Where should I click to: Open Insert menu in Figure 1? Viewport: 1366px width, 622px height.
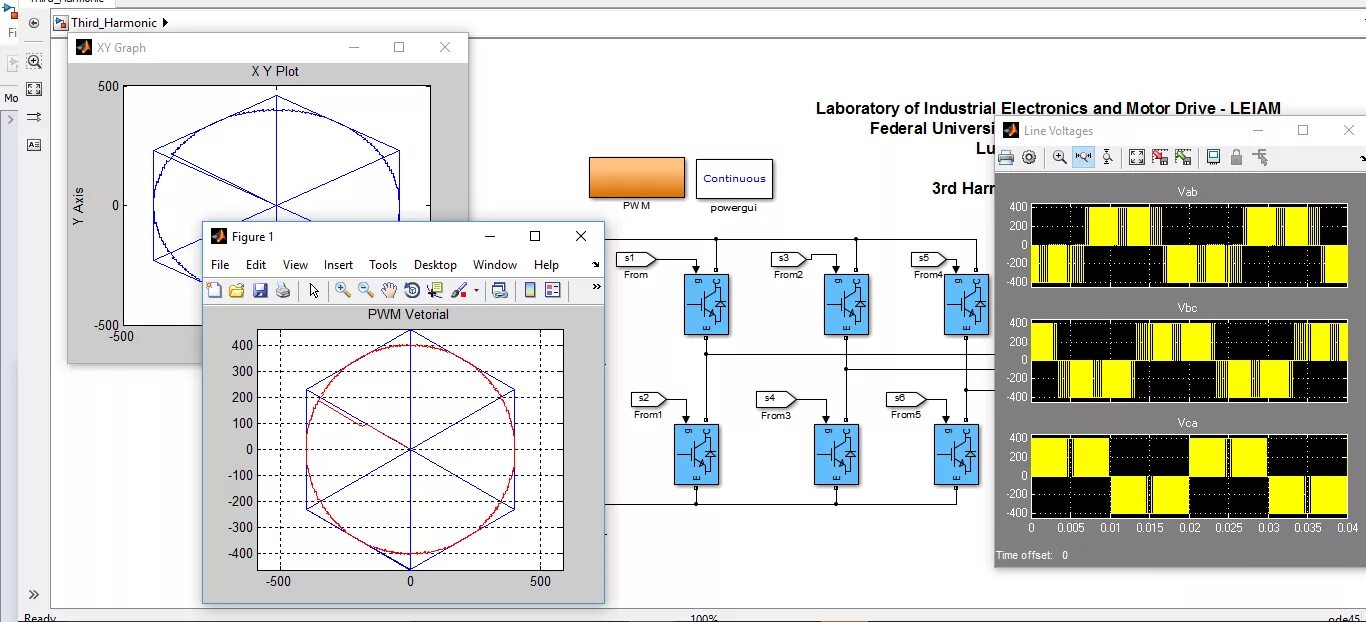click(338, 265)
